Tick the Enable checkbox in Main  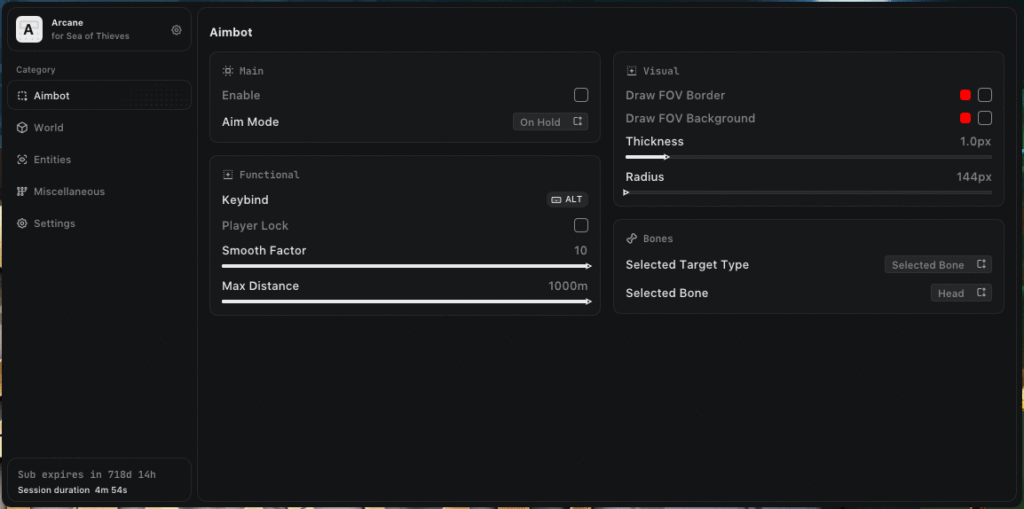(581, 95)
